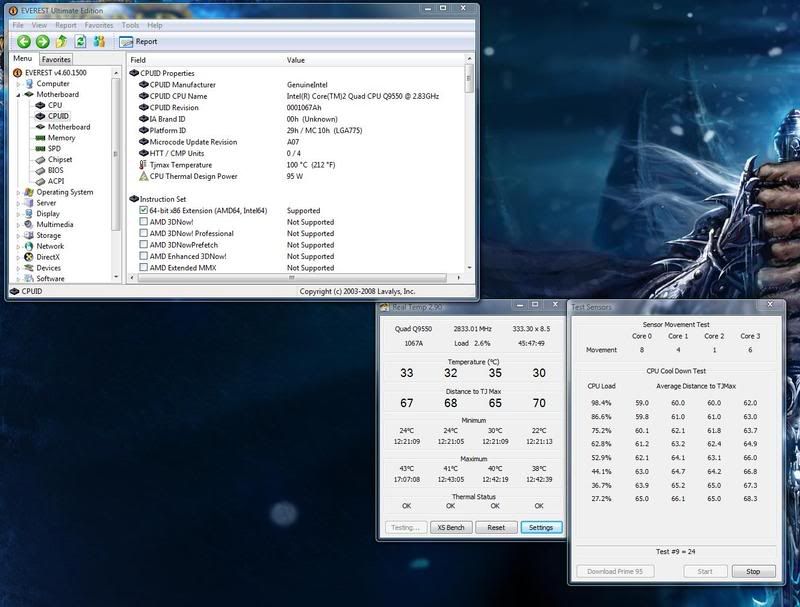Click Reset button in Real Temp

[496, 527]
